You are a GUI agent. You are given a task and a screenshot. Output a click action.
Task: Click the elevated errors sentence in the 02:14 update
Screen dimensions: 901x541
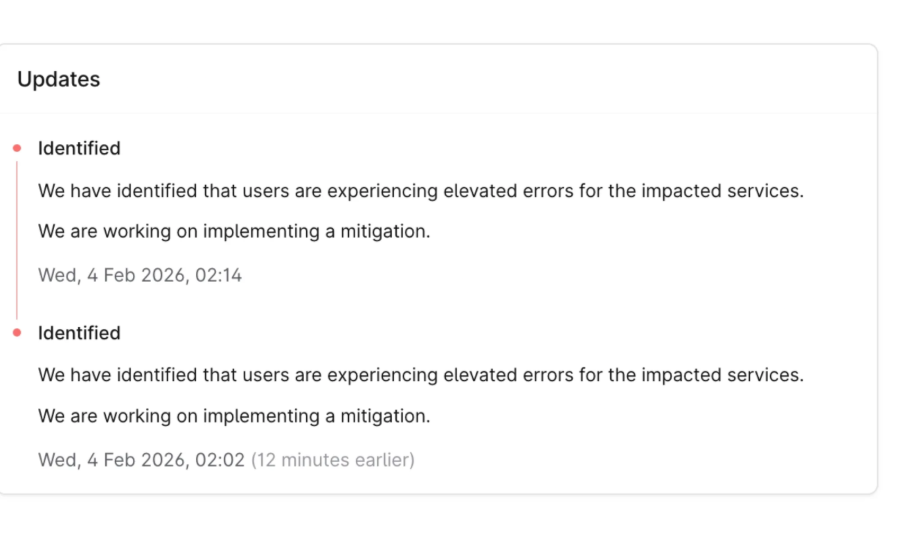click(x=420, y=190)
